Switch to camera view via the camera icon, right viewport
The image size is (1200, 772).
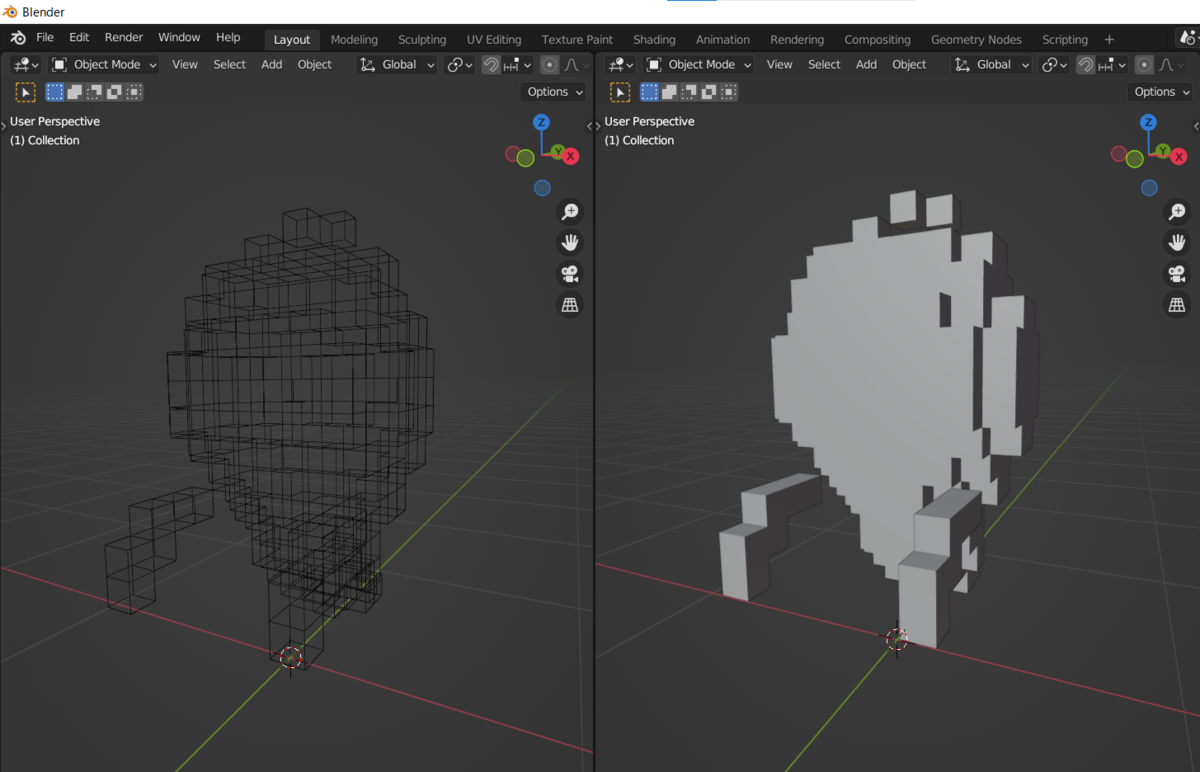tap(1177, 273)
